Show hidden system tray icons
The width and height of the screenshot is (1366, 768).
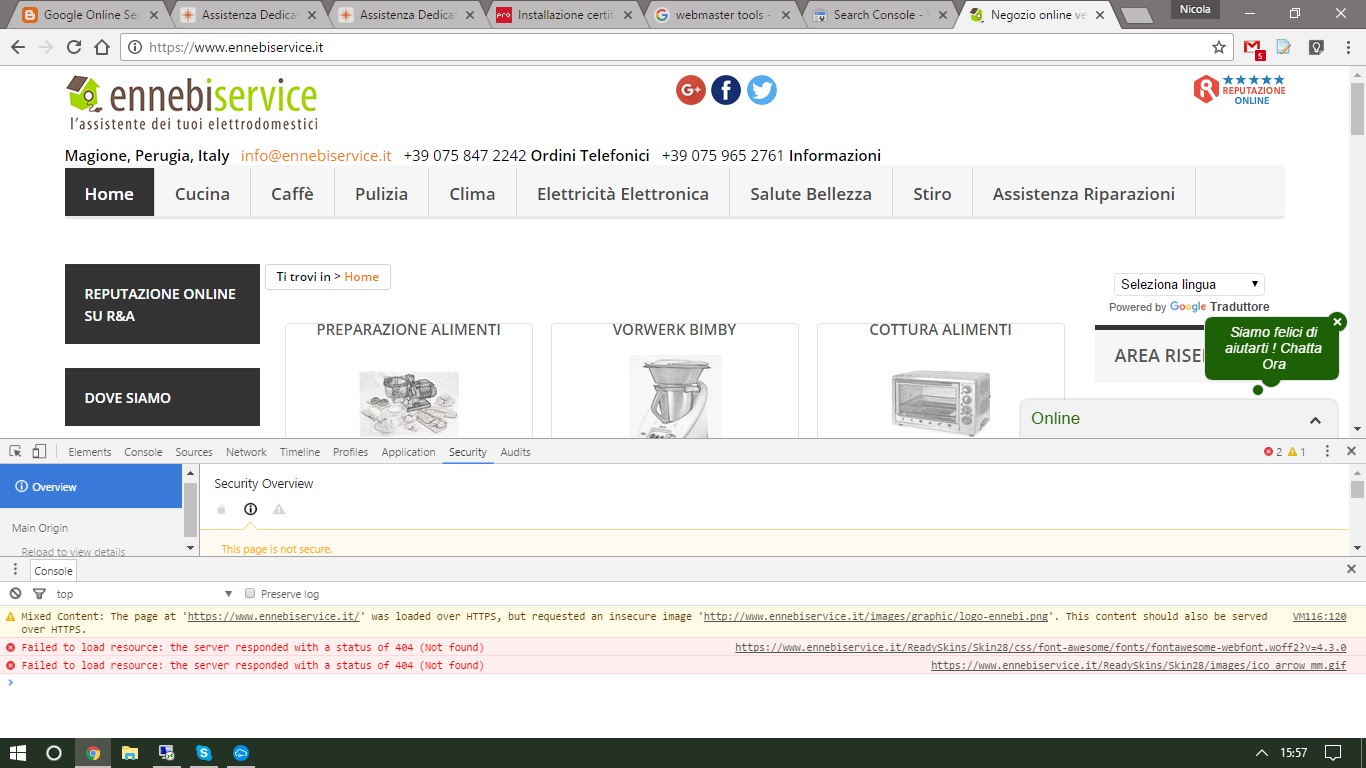point(1262,753)
